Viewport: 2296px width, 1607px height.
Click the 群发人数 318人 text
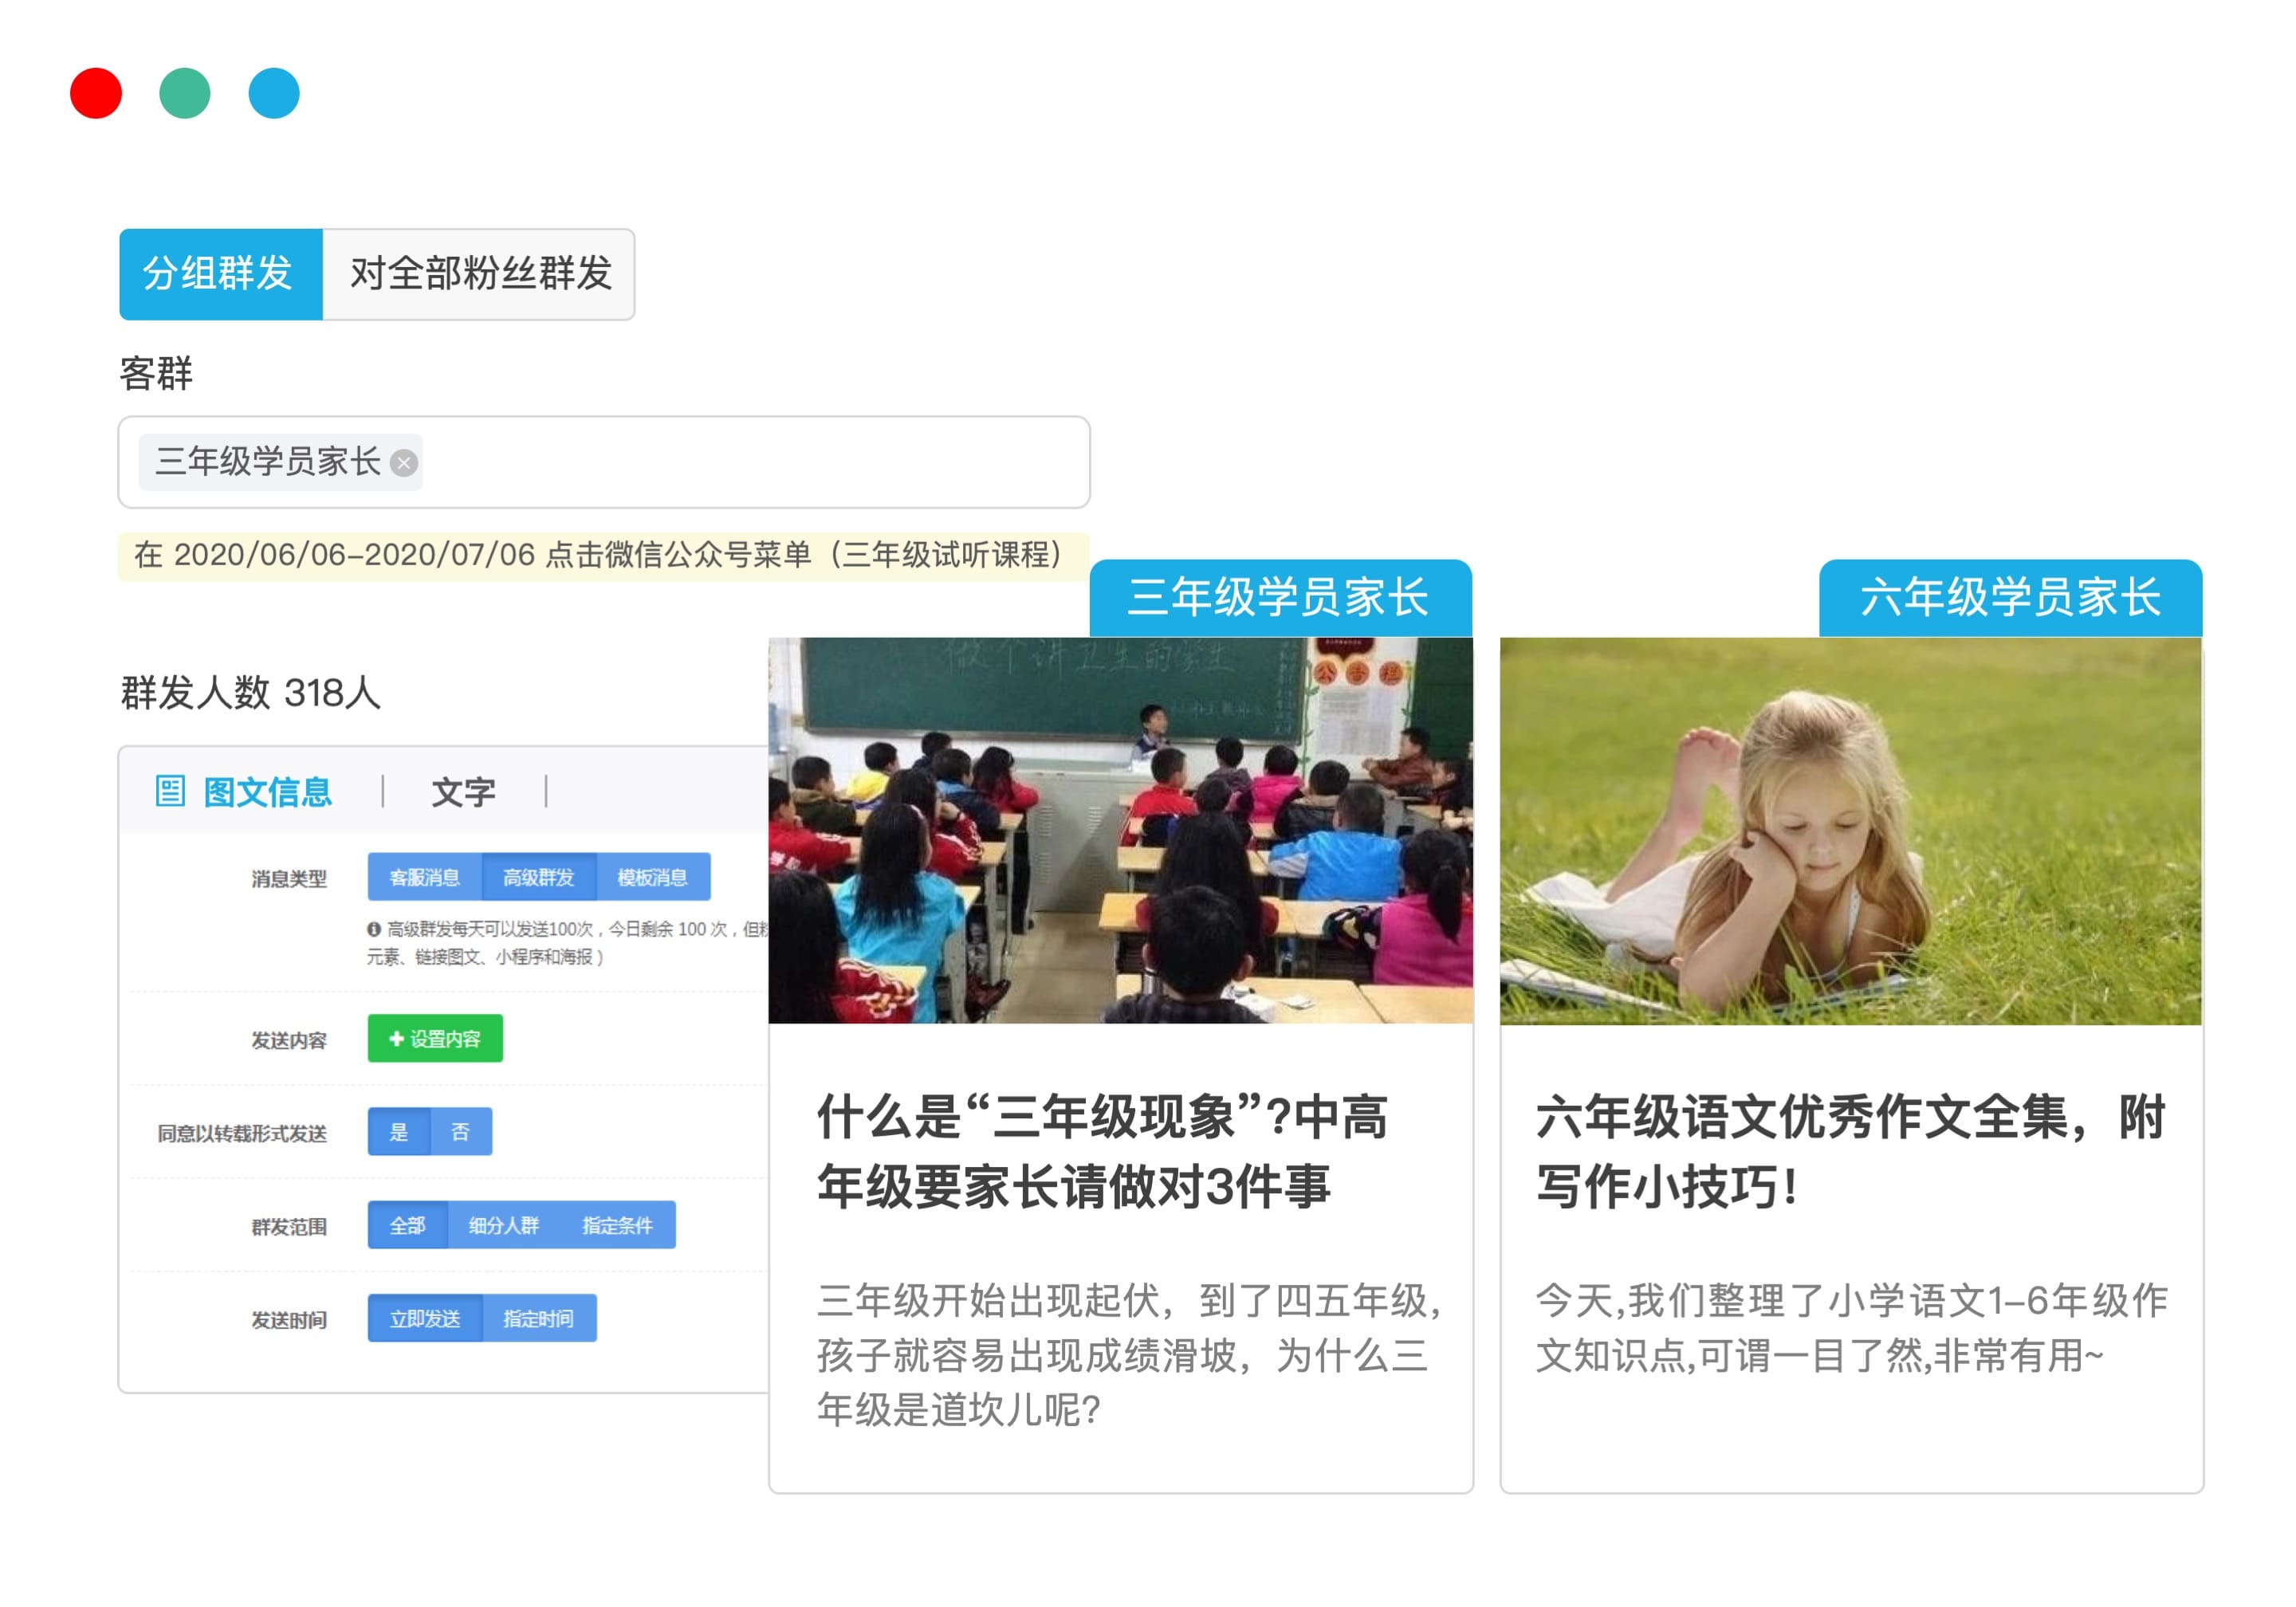tap(251, 692)
